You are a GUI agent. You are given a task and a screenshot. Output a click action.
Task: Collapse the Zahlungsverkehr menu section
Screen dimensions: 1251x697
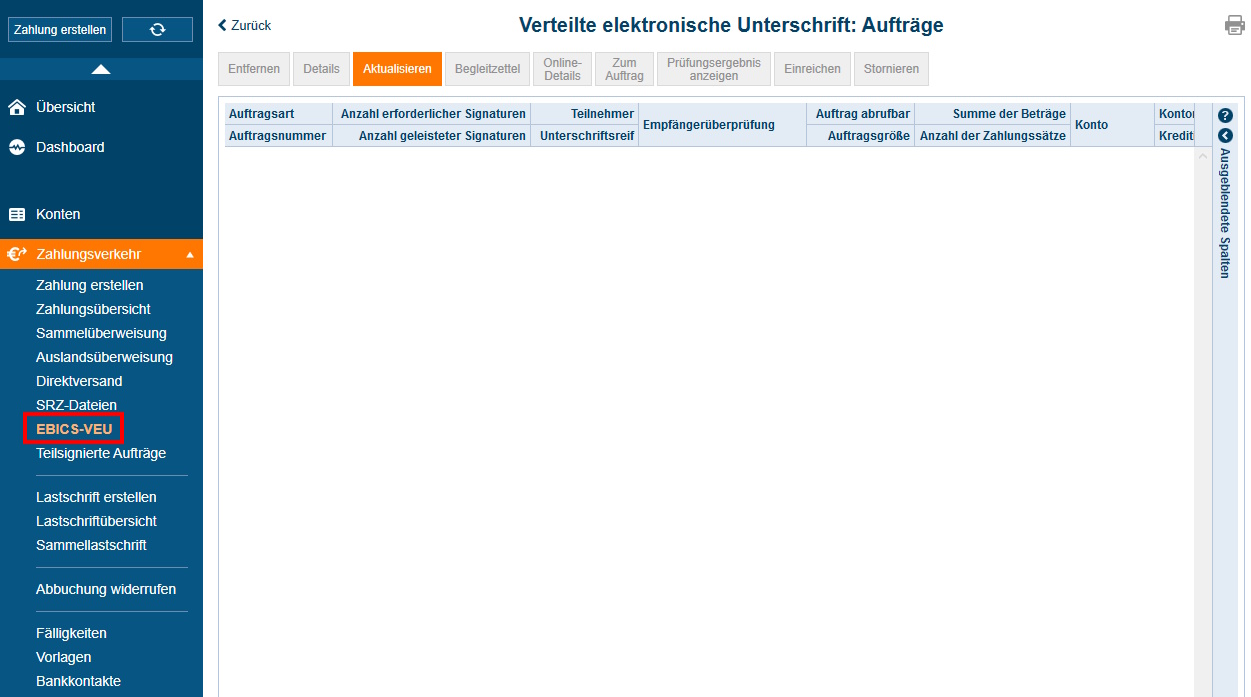(x=189, y=254)
